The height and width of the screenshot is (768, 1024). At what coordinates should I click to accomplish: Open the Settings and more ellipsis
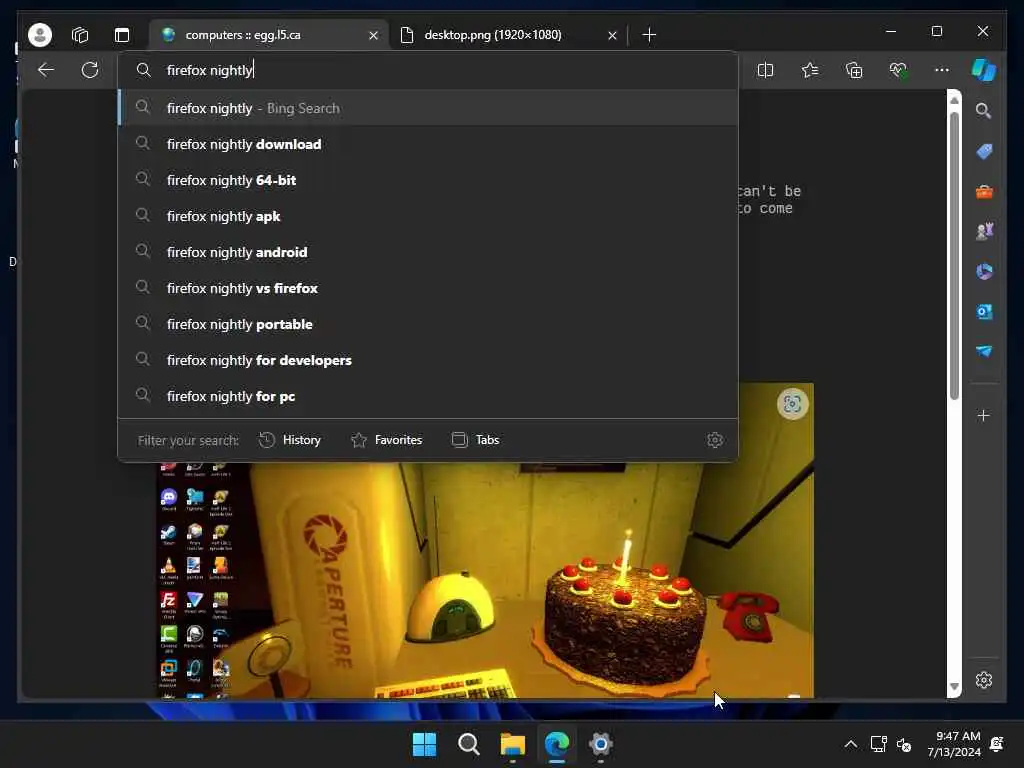(942, 70)
